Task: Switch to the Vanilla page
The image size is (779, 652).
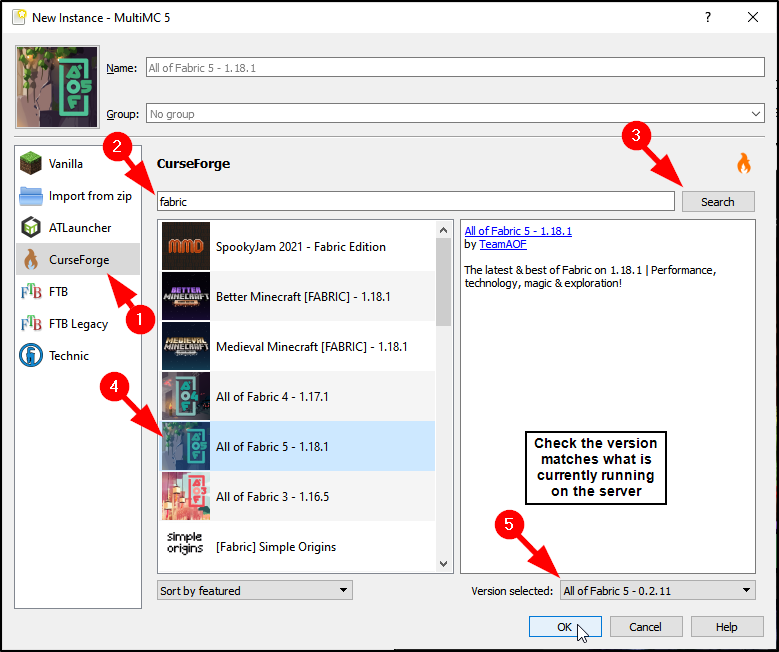Action: click(78, 163)
